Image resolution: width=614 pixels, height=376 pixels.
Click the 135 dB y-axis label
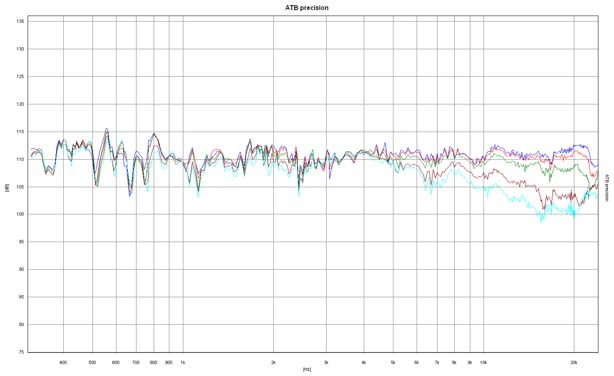20,22
